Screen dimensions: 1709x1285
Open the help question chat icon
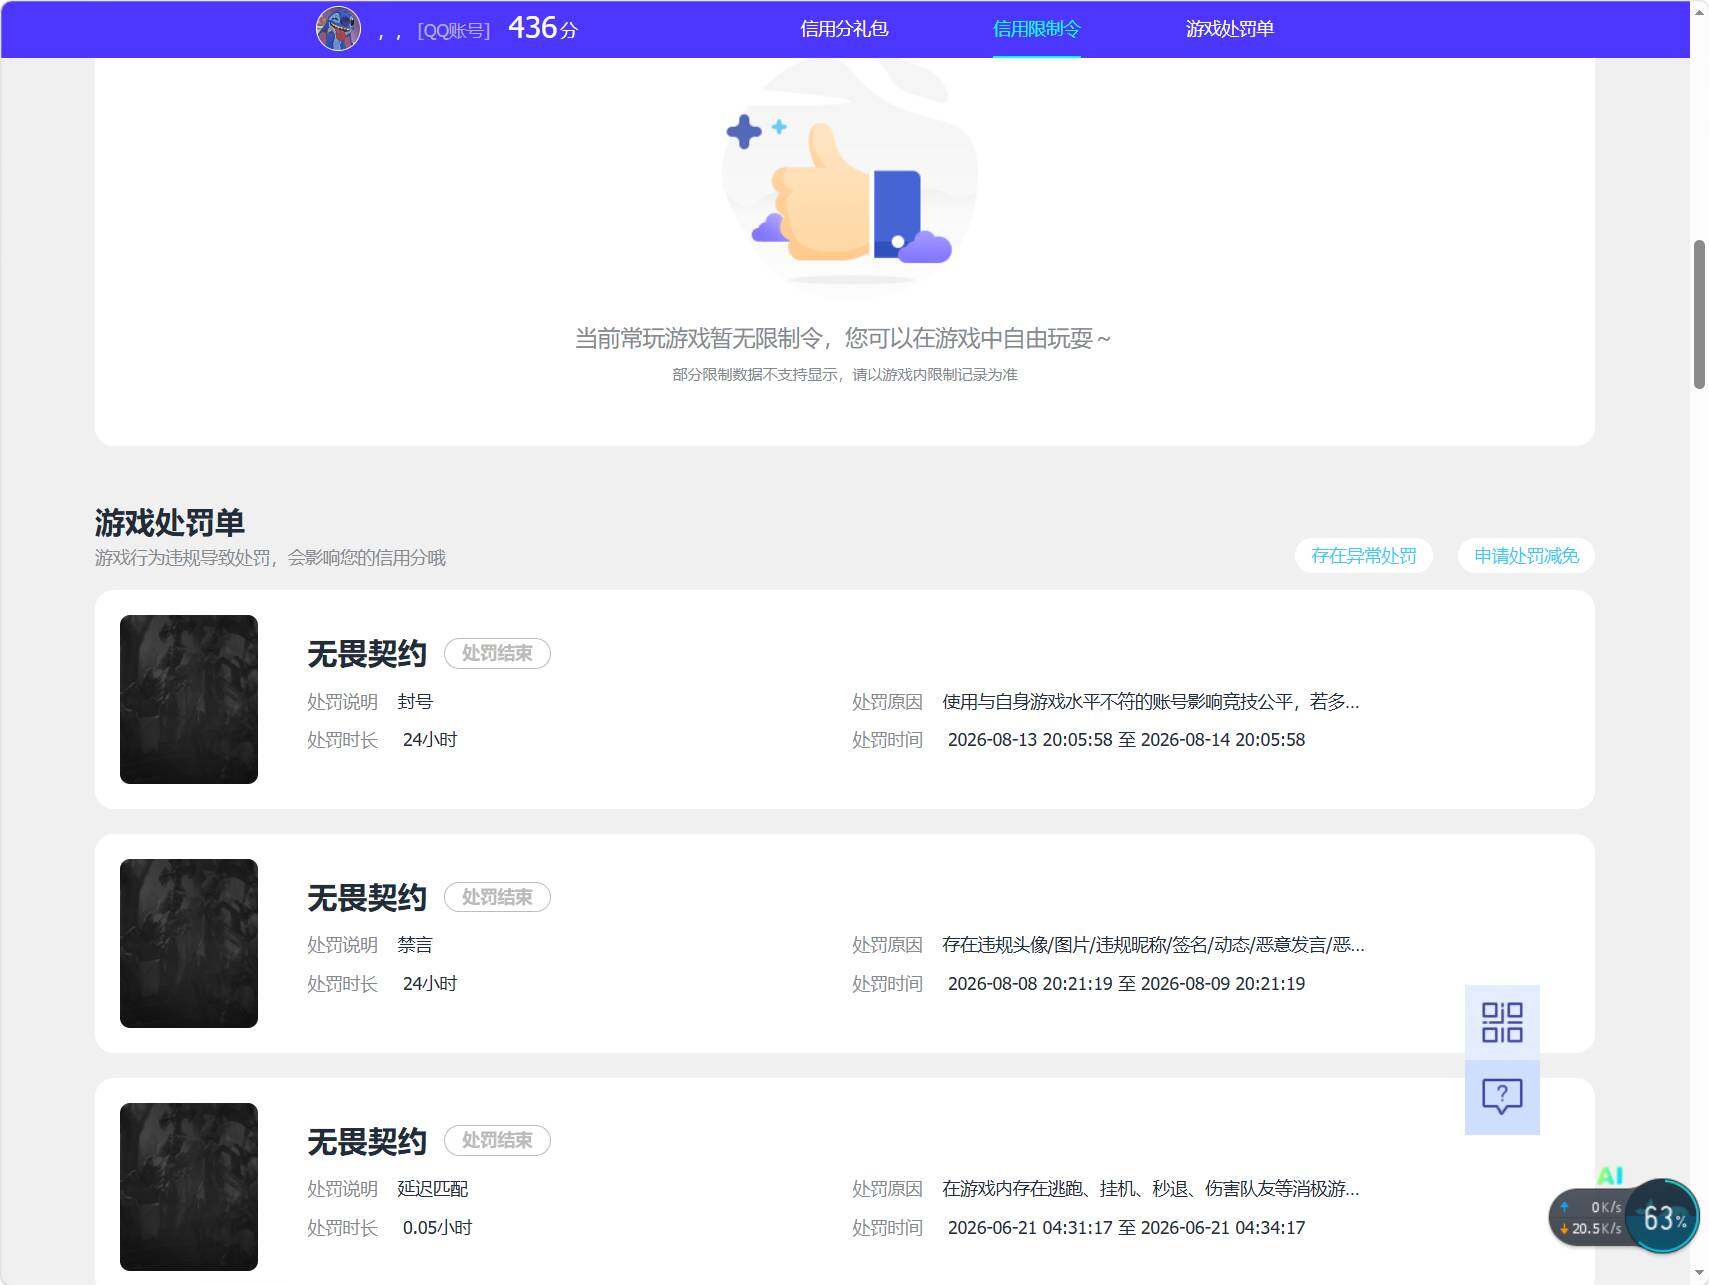(x=1502, y=1097)
